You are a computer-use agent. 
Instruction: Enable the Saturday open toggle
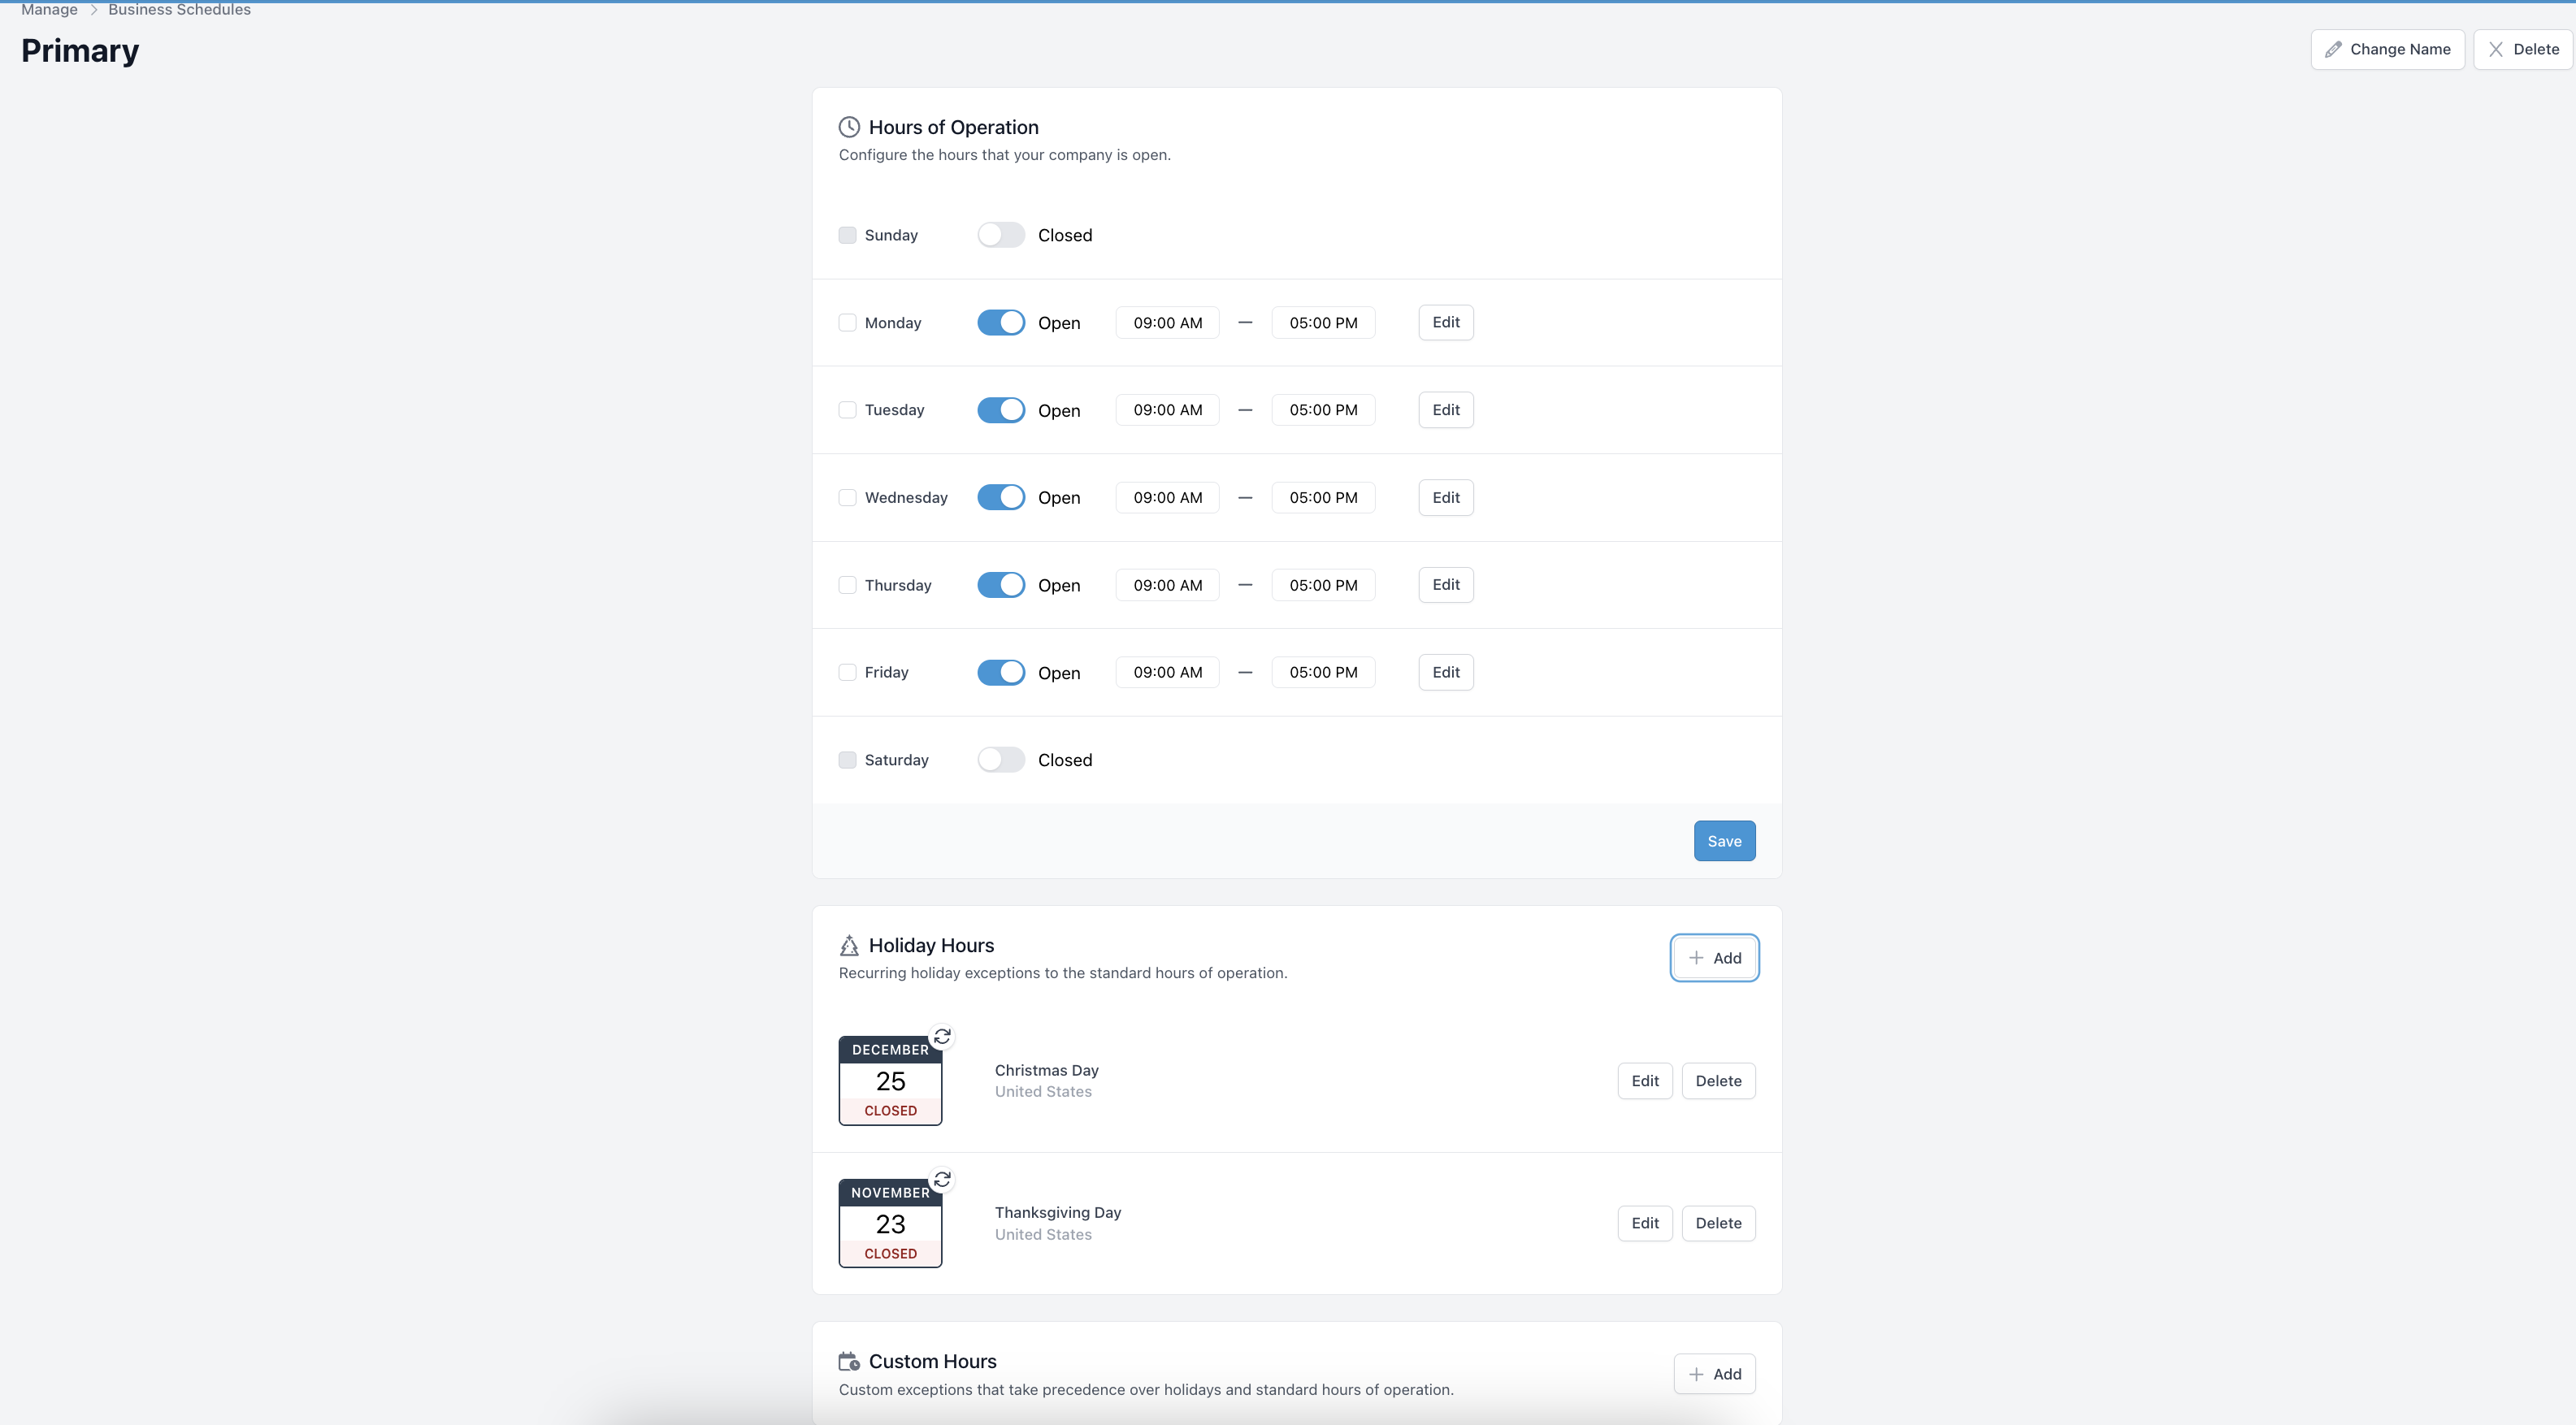1001,760
